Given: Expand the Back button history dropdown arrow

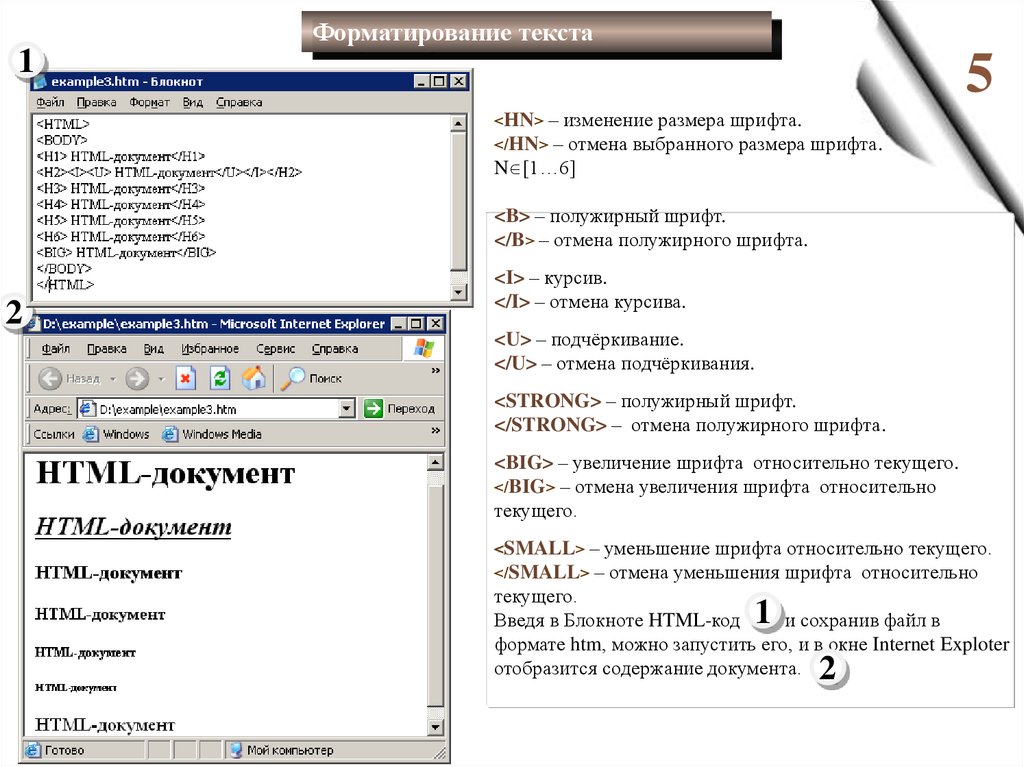Looking at the screenshot, I should pyautogui.click(x=113, y=378).
